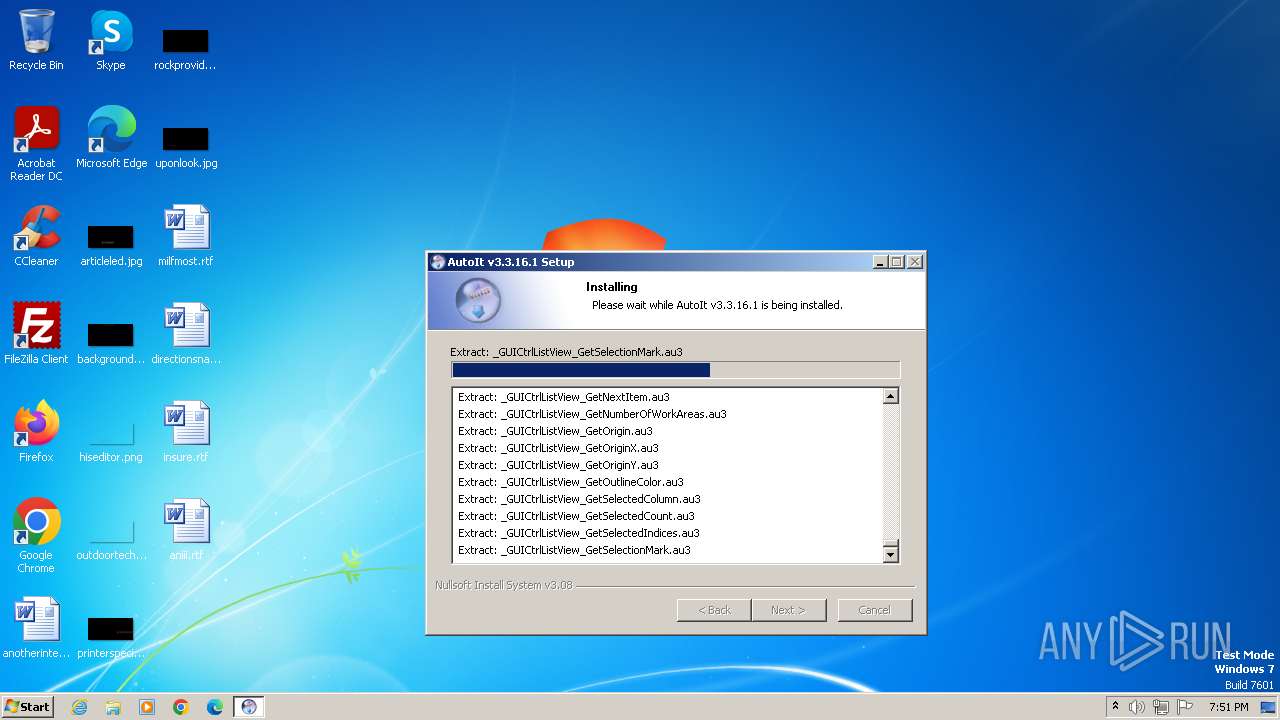This screenshot has width=1280, height=720.
Task: Click the AutoIt Setup title bar icon
Action: (437, 262)
